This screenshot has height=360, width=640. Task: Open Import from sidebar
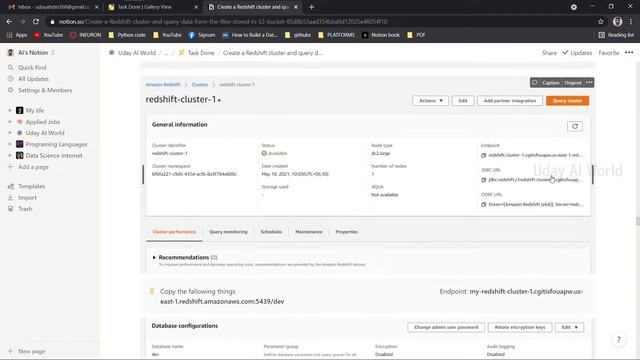pos(27,198)
